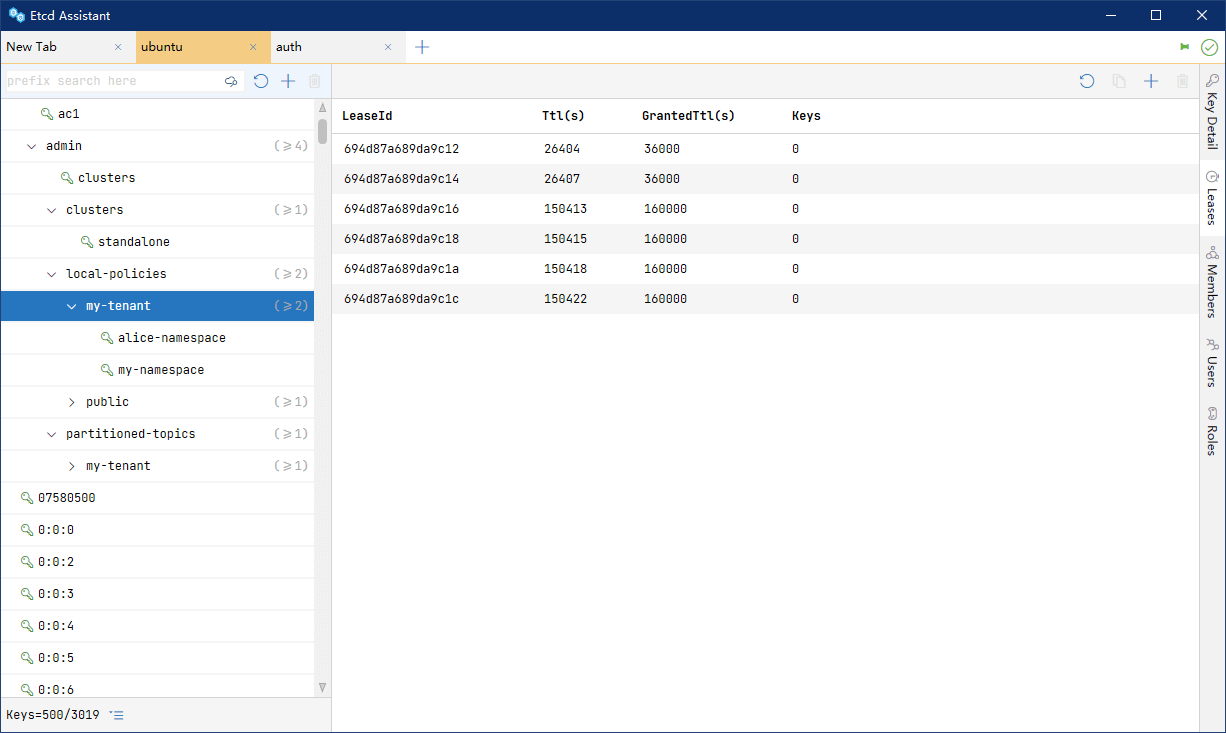
Task: Click the green flag icon
Action: point(1185,47)
